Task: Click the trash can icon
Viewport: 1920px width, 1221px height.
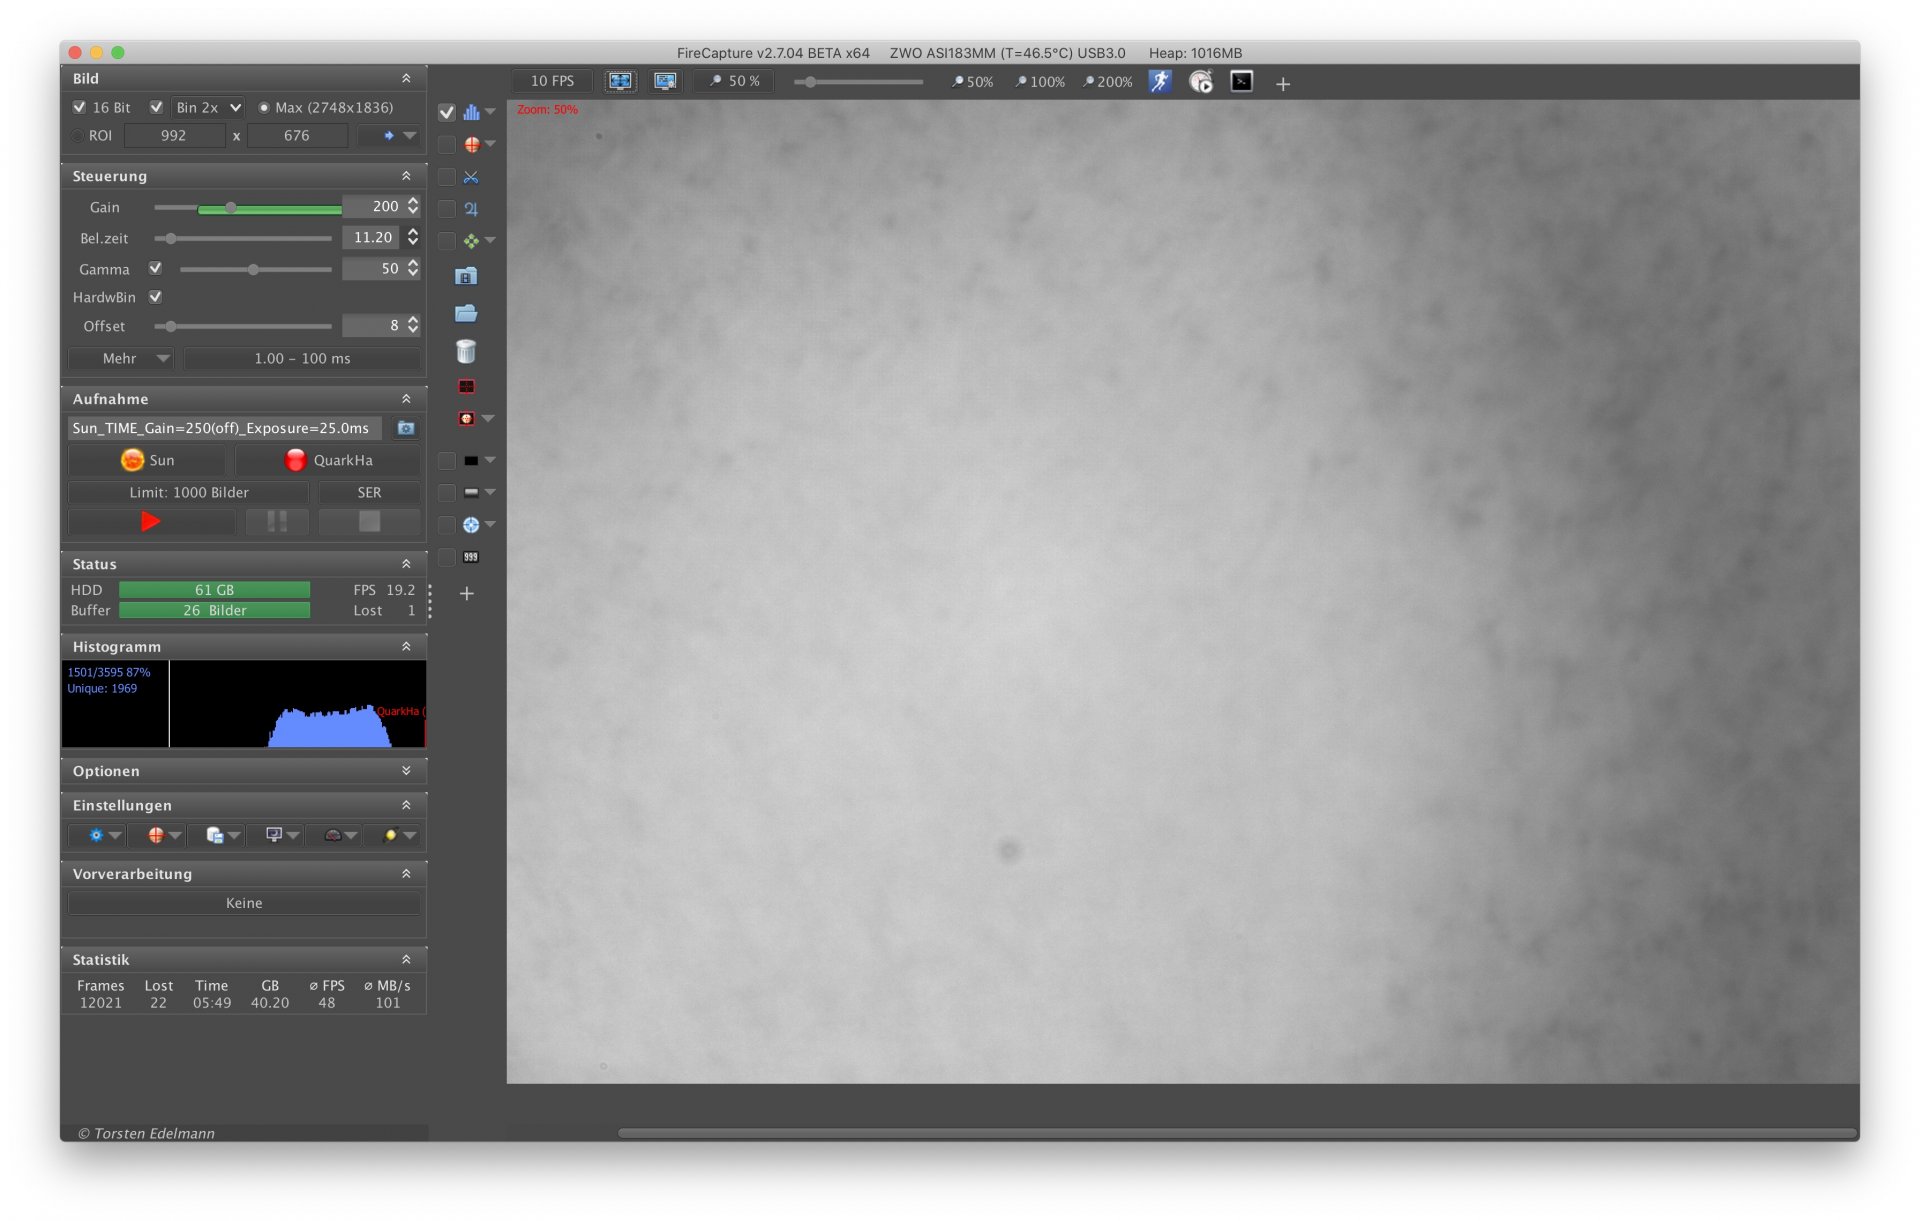Action: click(x=466, y=351)
